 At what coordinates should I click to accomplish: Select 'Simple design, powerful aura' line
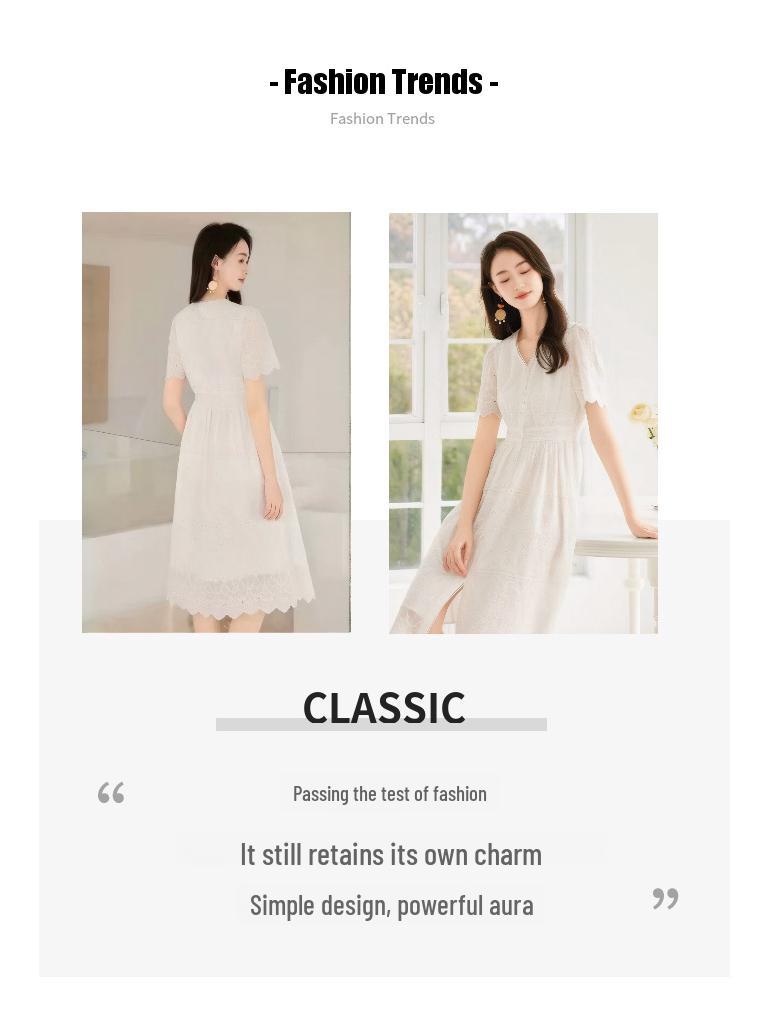(x=392, y=906)
